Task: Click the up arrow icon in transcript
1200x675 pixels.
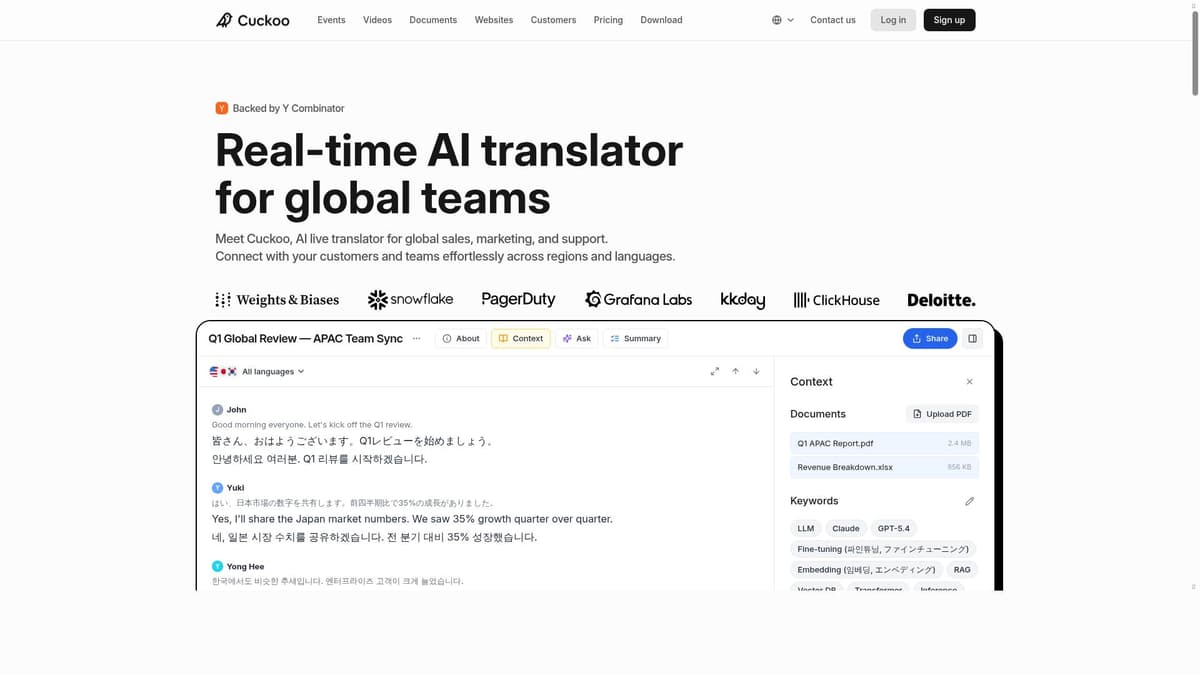Action: point(735,371)
